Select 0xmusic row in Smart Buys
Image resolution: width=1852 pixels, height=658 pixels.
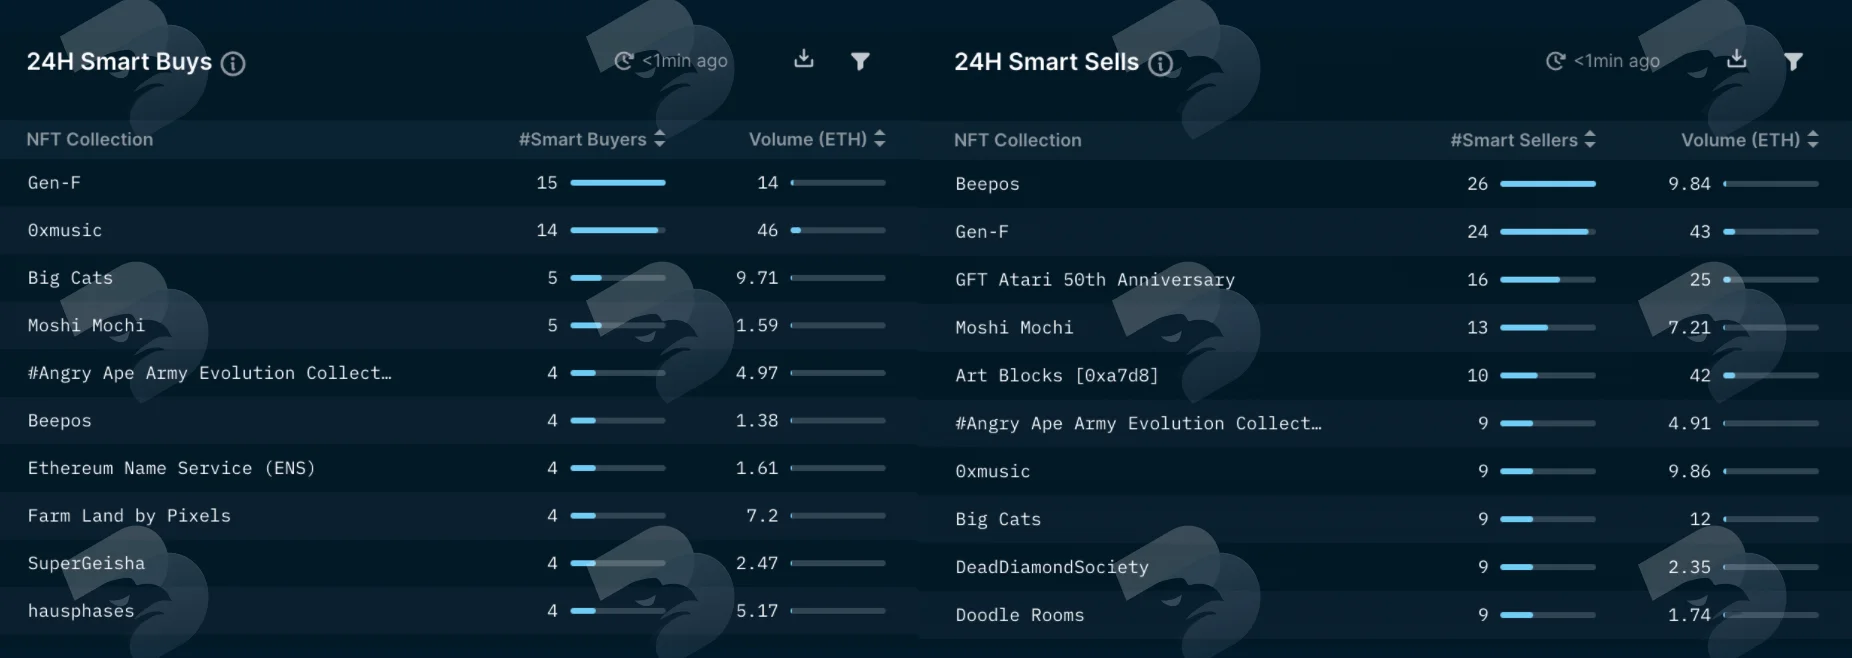[x=459, y=230]
